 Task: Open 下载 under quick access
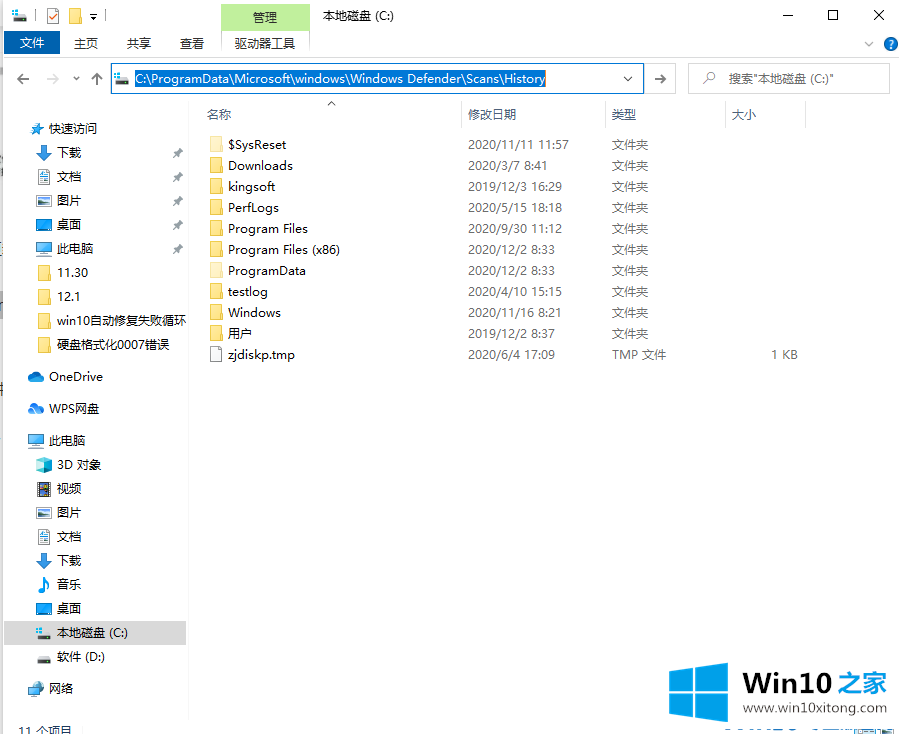pyautogui.click(x=69, y=153)
